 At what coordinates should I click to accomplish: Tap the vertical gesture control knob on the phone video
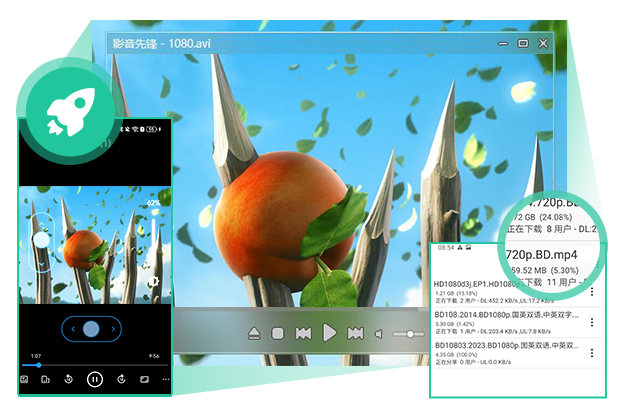pos(41,239)
